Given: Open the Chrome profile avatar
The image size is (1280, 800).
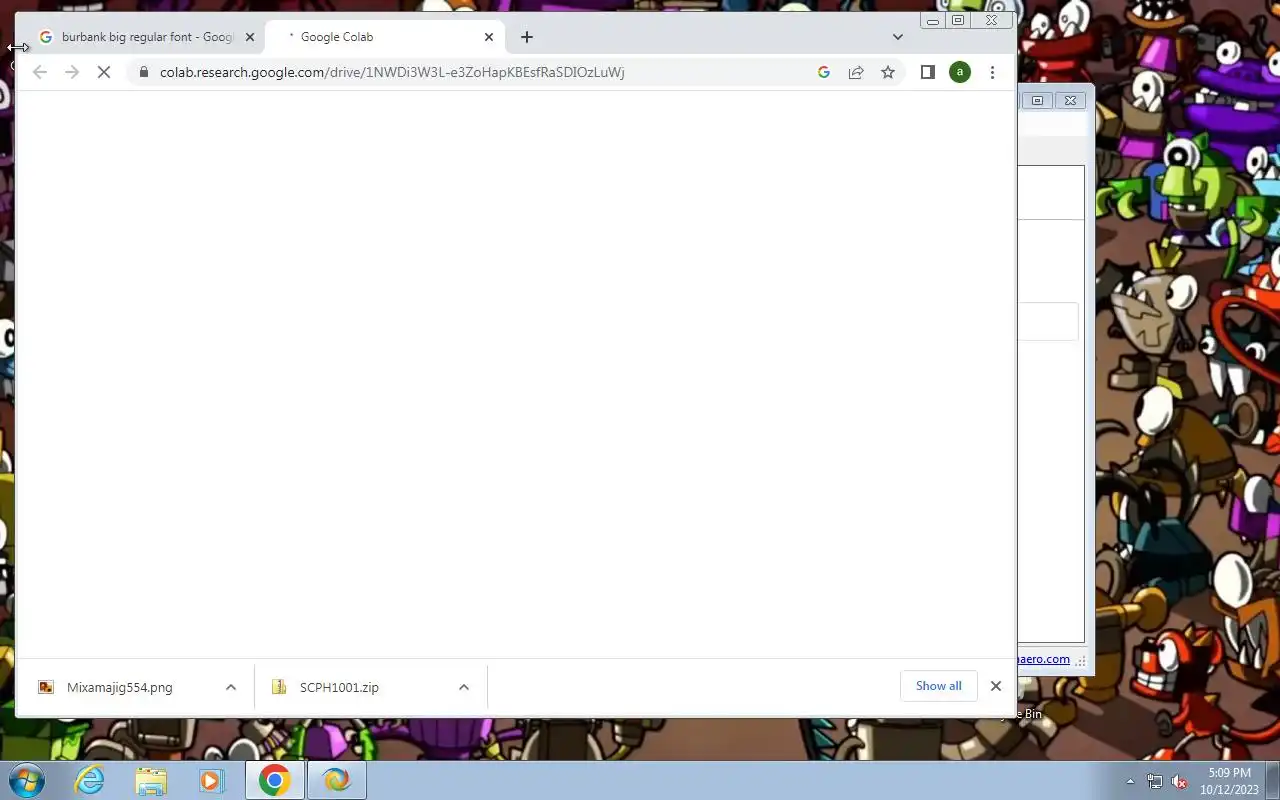Looking at the screenshot, I should tap(960, 72).
